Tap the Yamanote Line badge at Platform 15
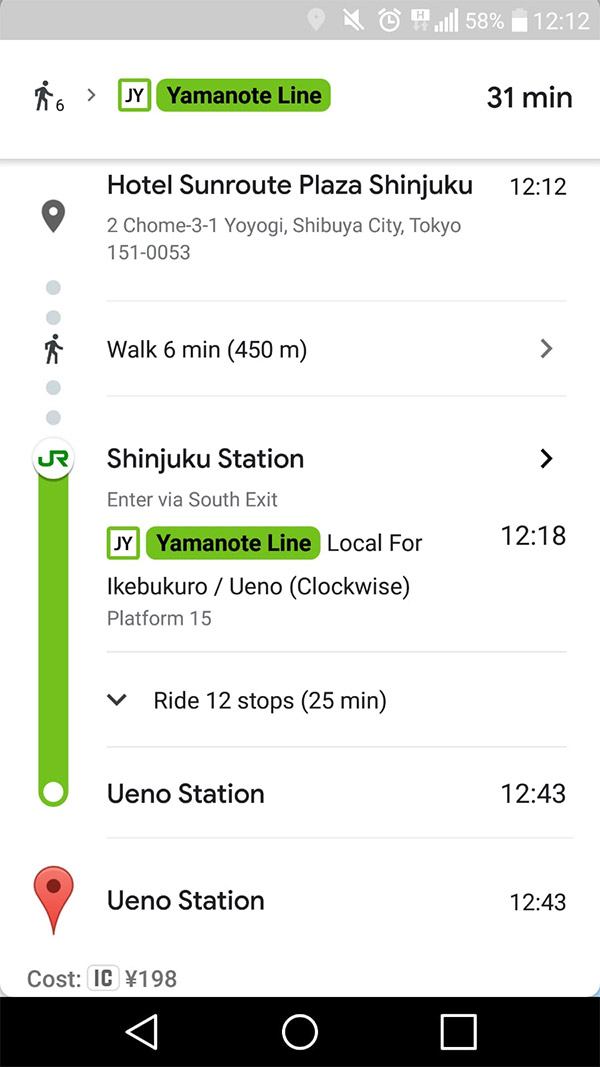Screen dimensions: 600x1067 [x=233, y=543]
